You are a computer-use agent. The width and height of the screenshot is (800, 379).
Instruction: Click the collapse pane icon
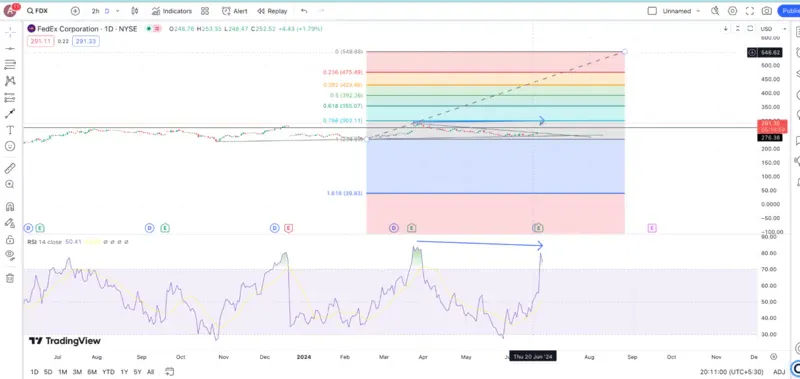coord(738,29)
